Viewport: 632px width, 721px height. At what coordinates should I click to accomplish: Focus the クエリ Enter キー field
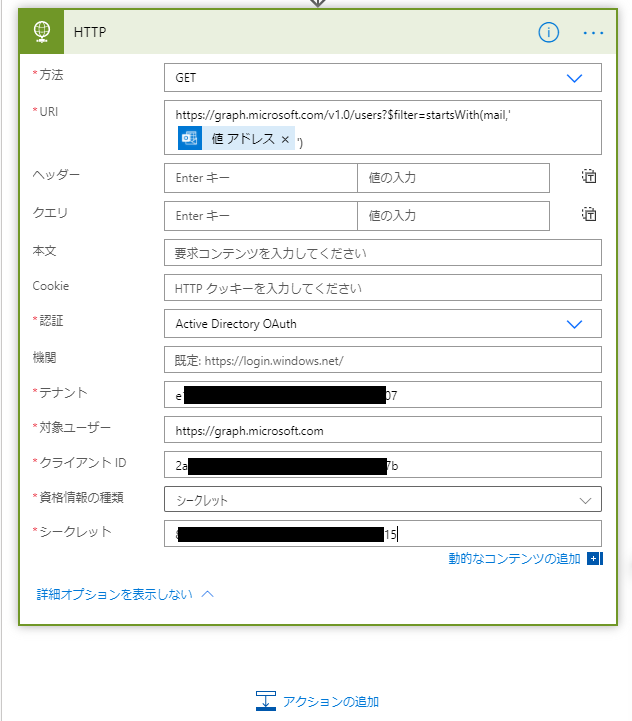[261, 216]
